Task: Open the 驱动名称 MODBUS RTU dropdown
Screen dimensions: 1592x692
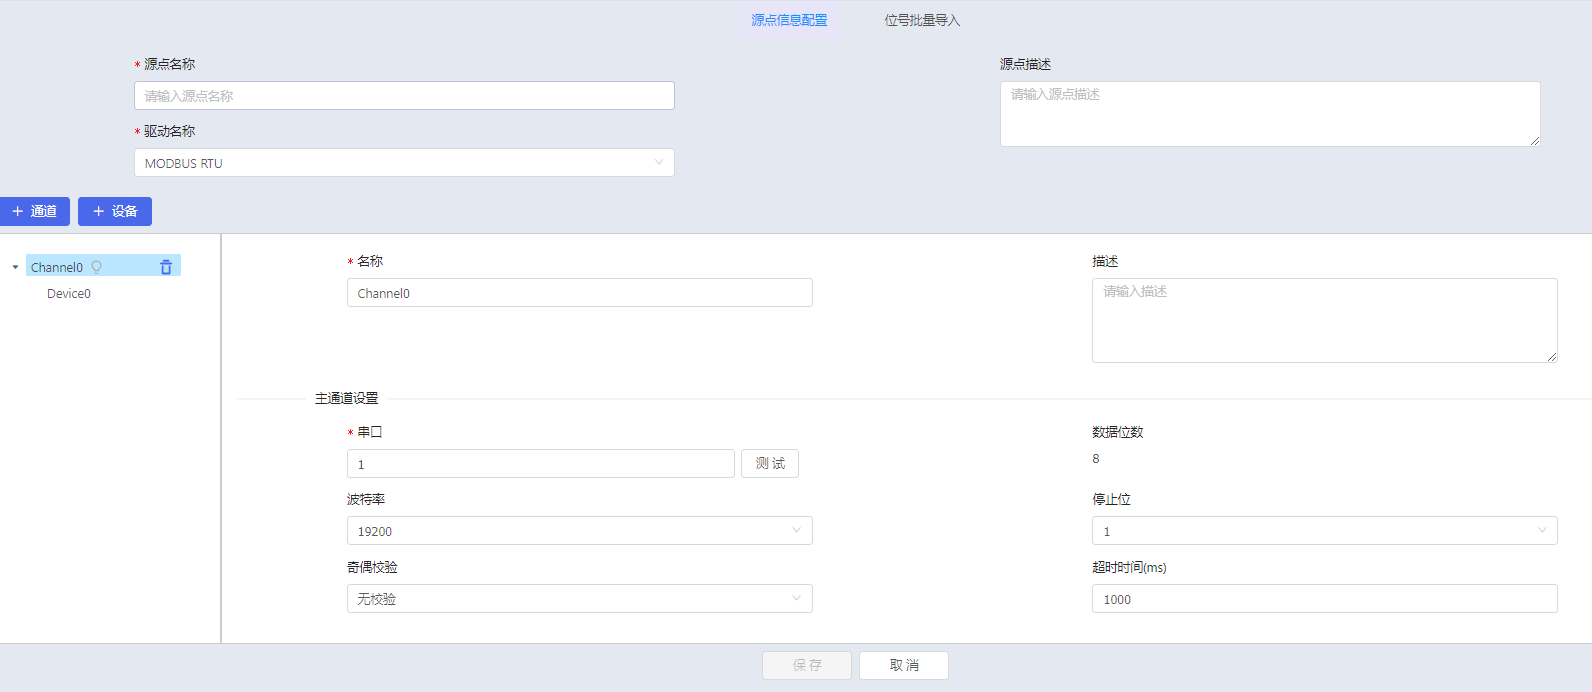Action: [x=404, y=163]
